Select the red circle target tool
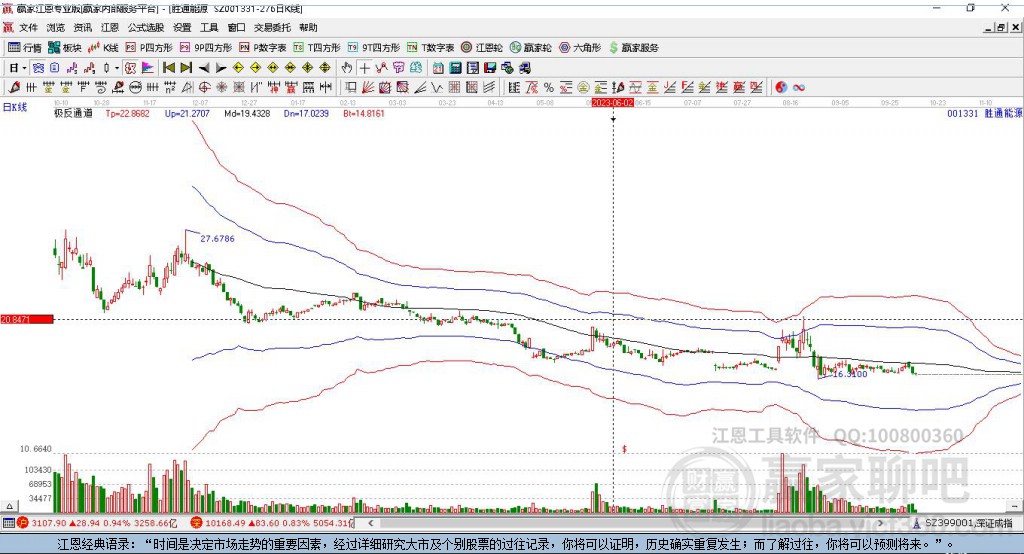Image resolution: width=1024 pixels, height=554 pixels. click(204, 88)
